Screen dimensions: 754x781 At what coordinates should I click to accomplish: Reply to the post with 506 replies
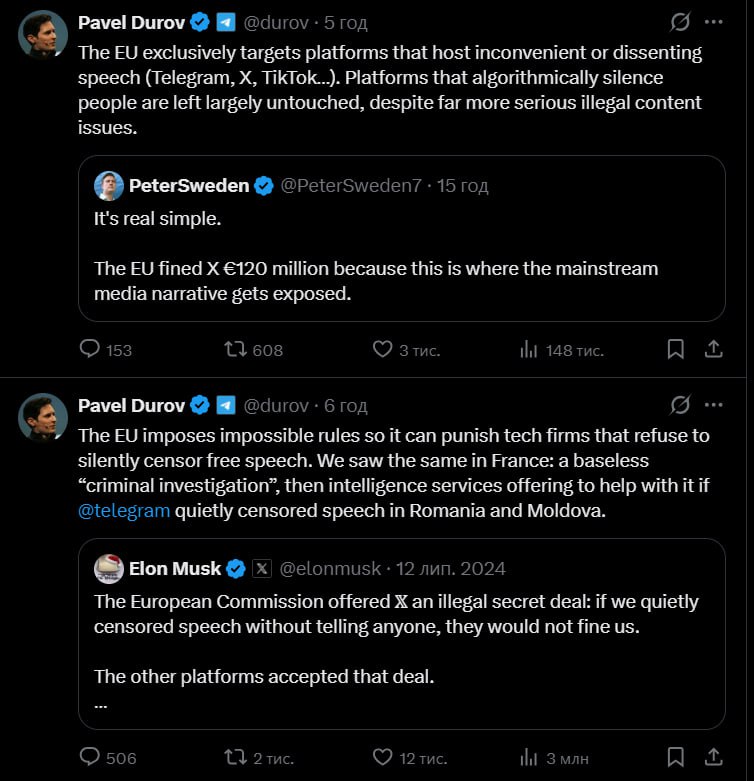pos(90,757)
